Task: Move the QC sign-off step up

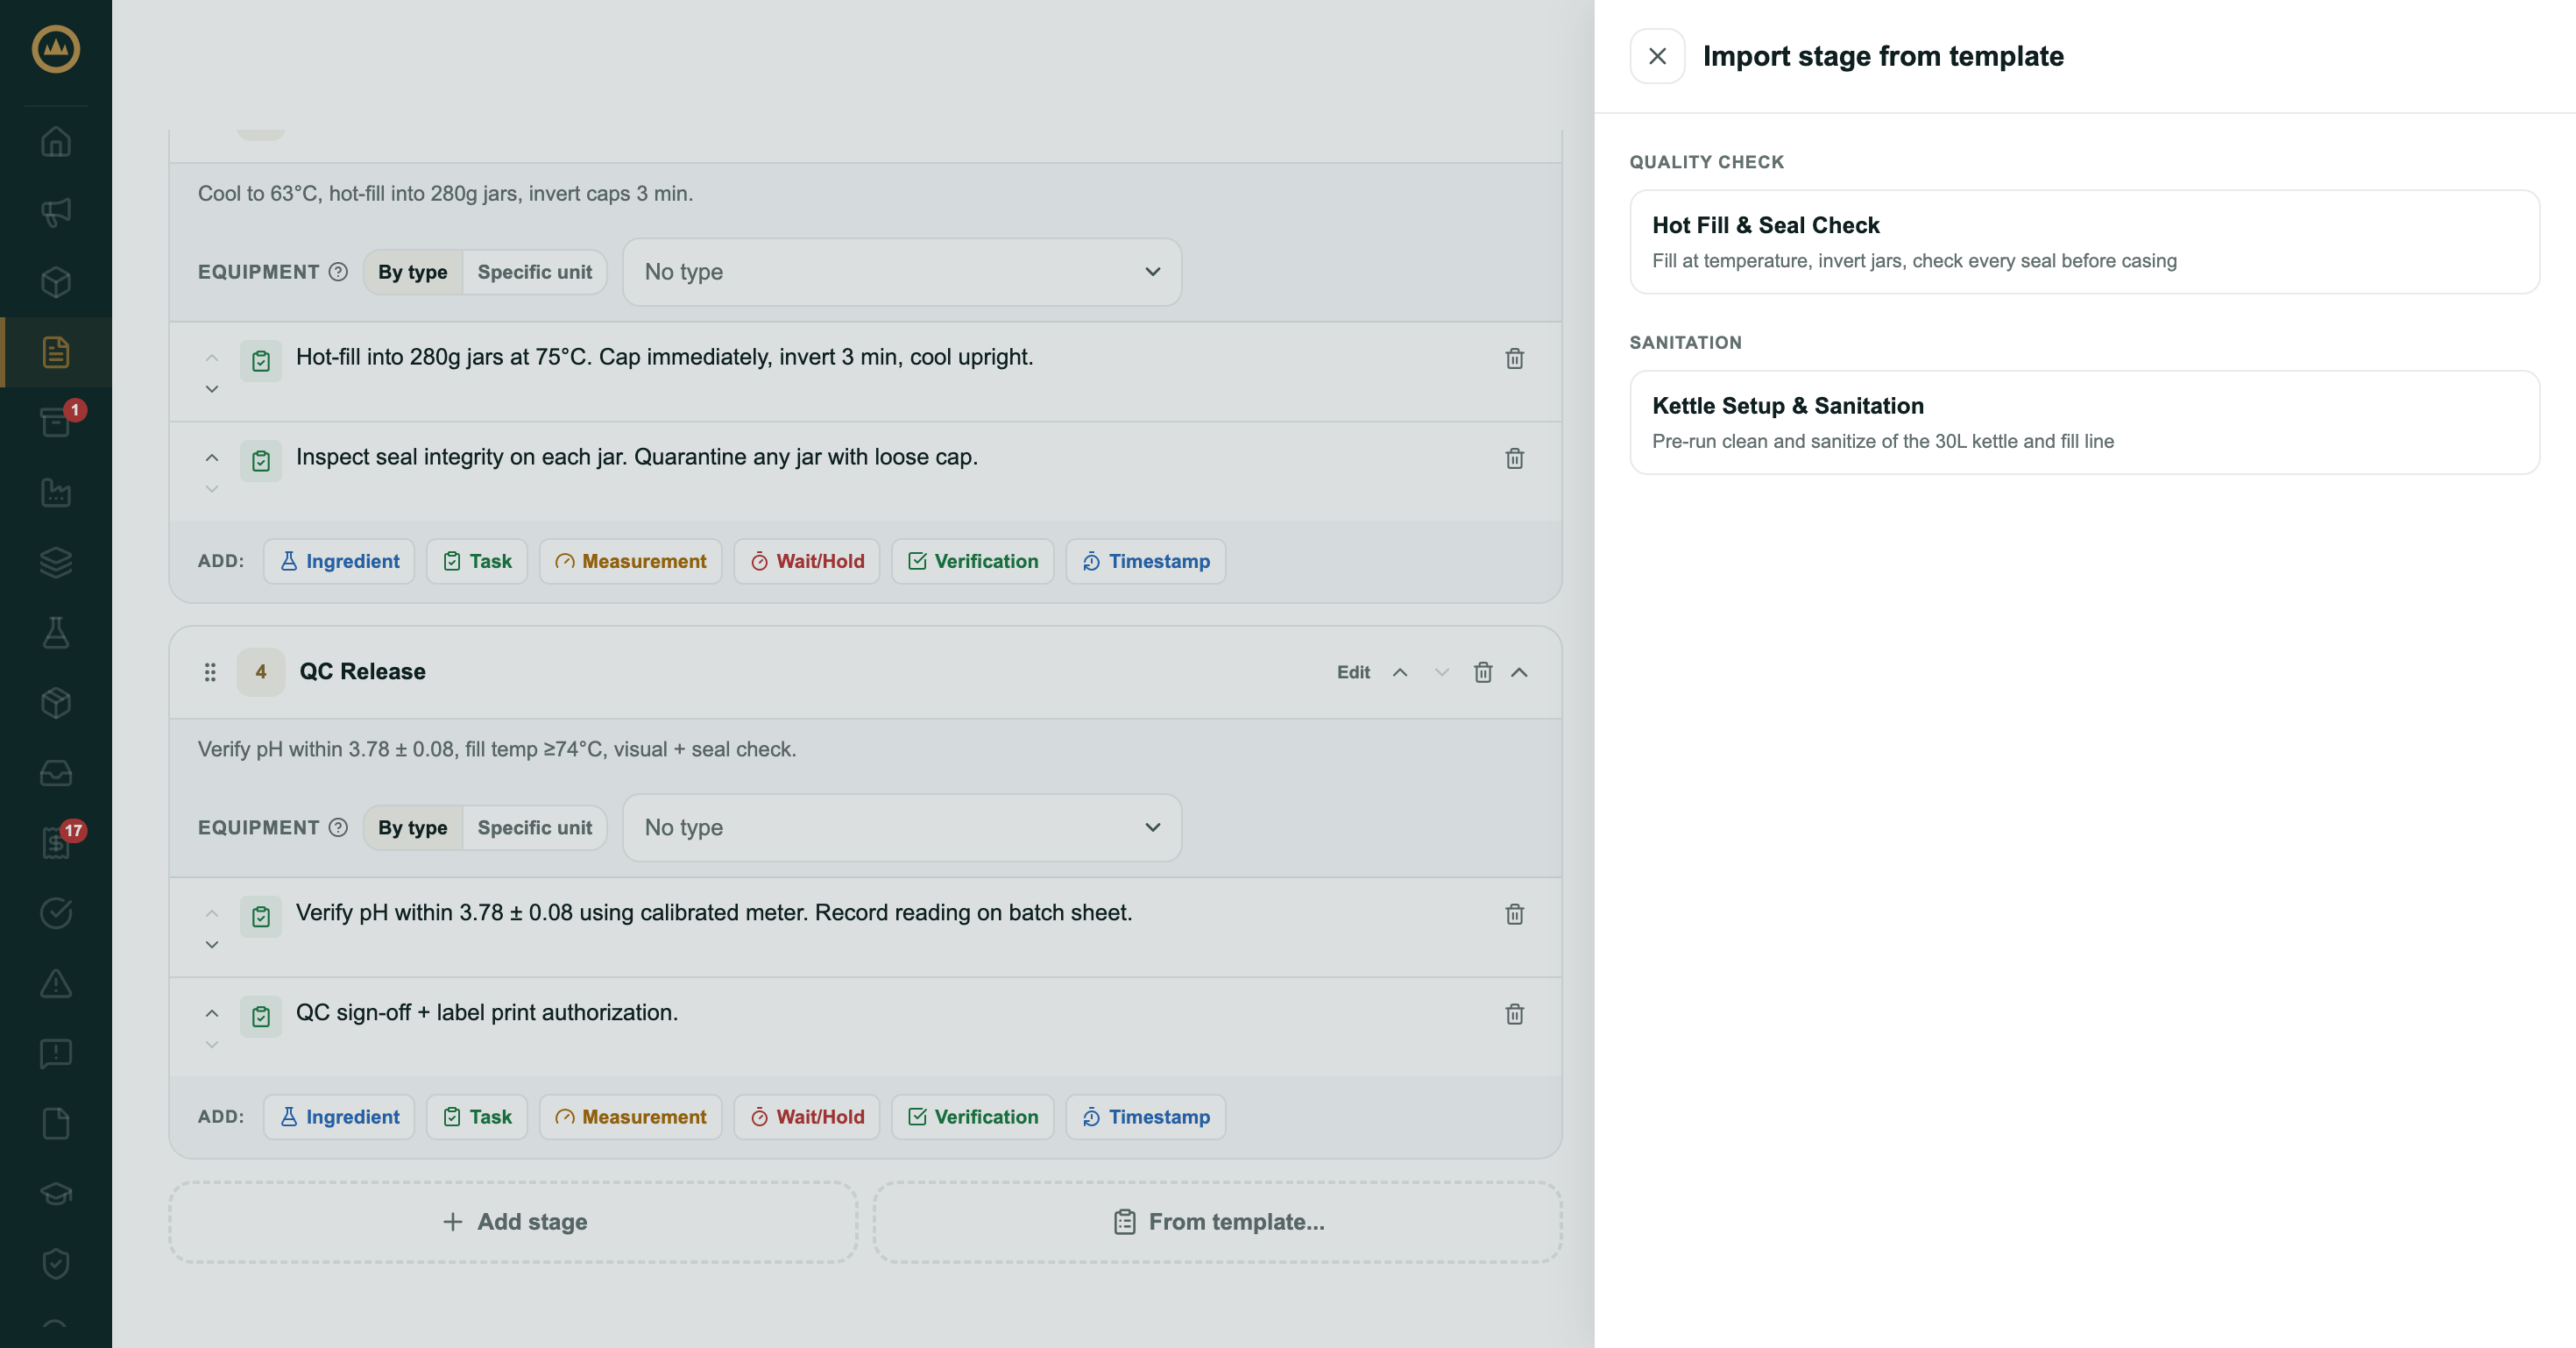Action: click(212, 1013)
